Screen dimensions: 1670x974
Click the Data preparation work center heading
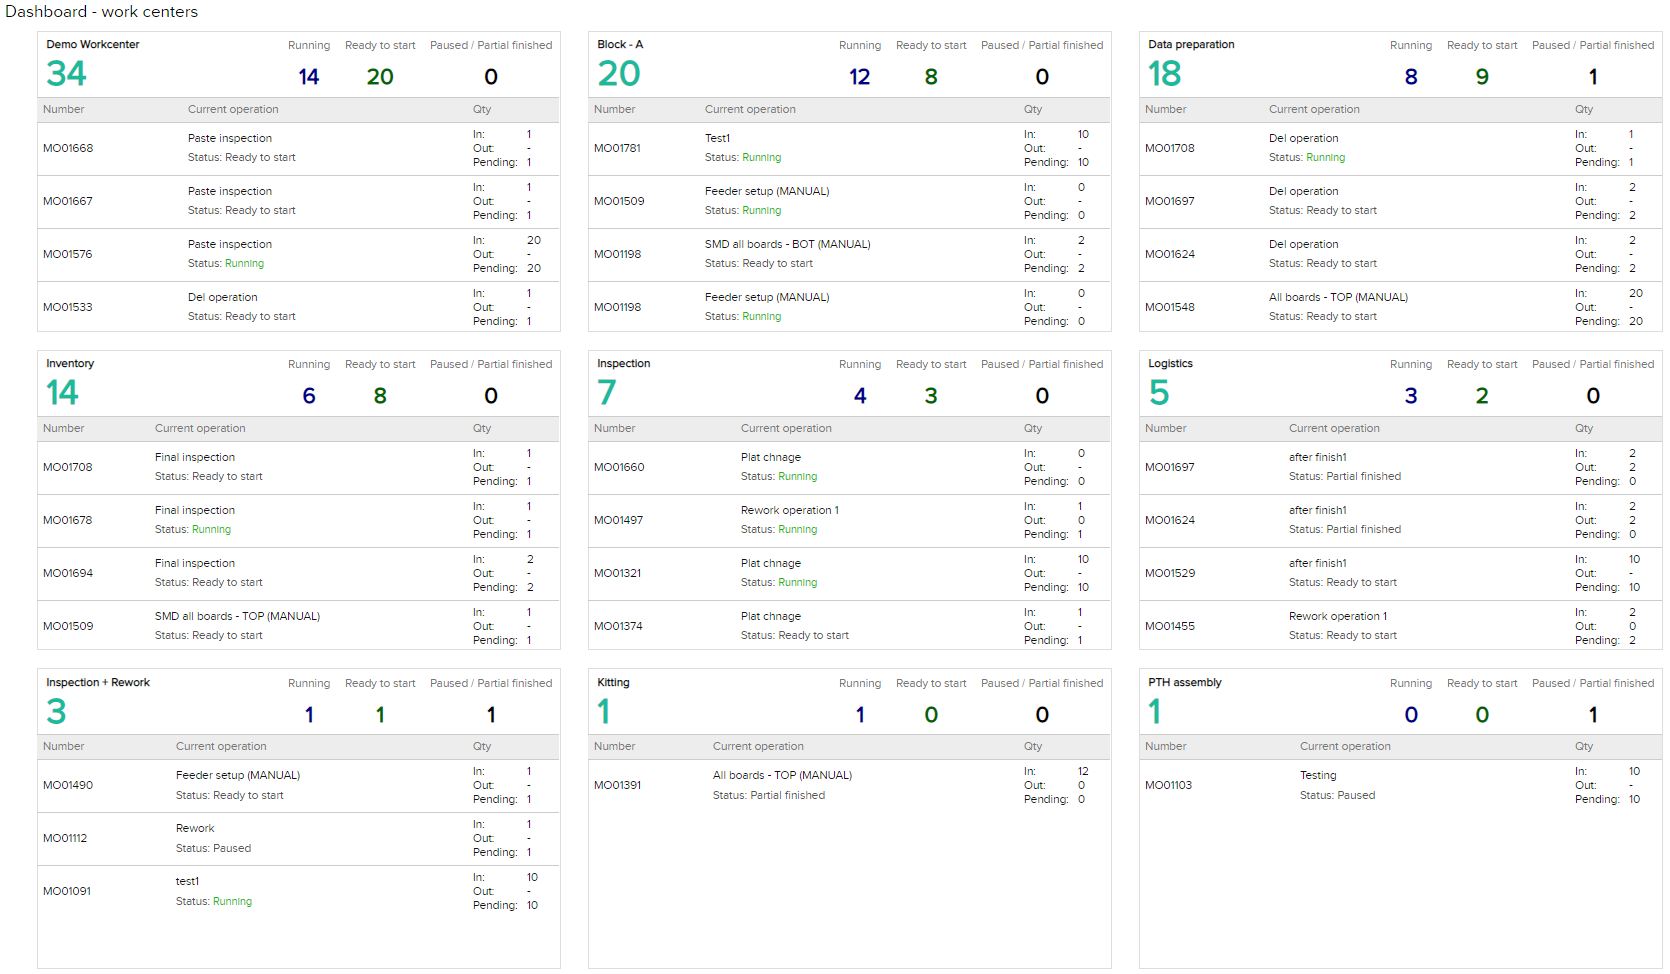[x=1191, y=45]
